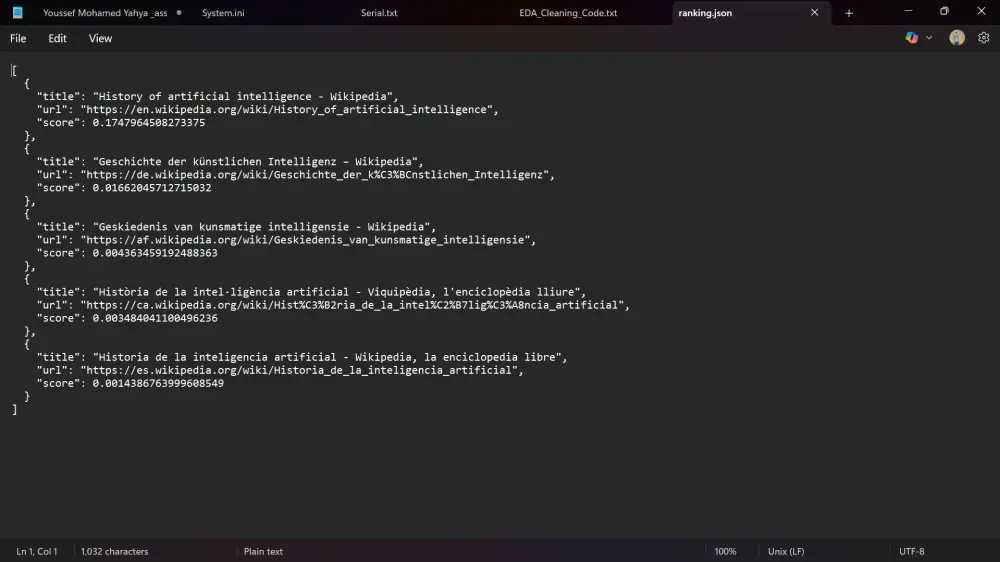
Task: Switch to the System.ini tab
Action: [223, 13]
